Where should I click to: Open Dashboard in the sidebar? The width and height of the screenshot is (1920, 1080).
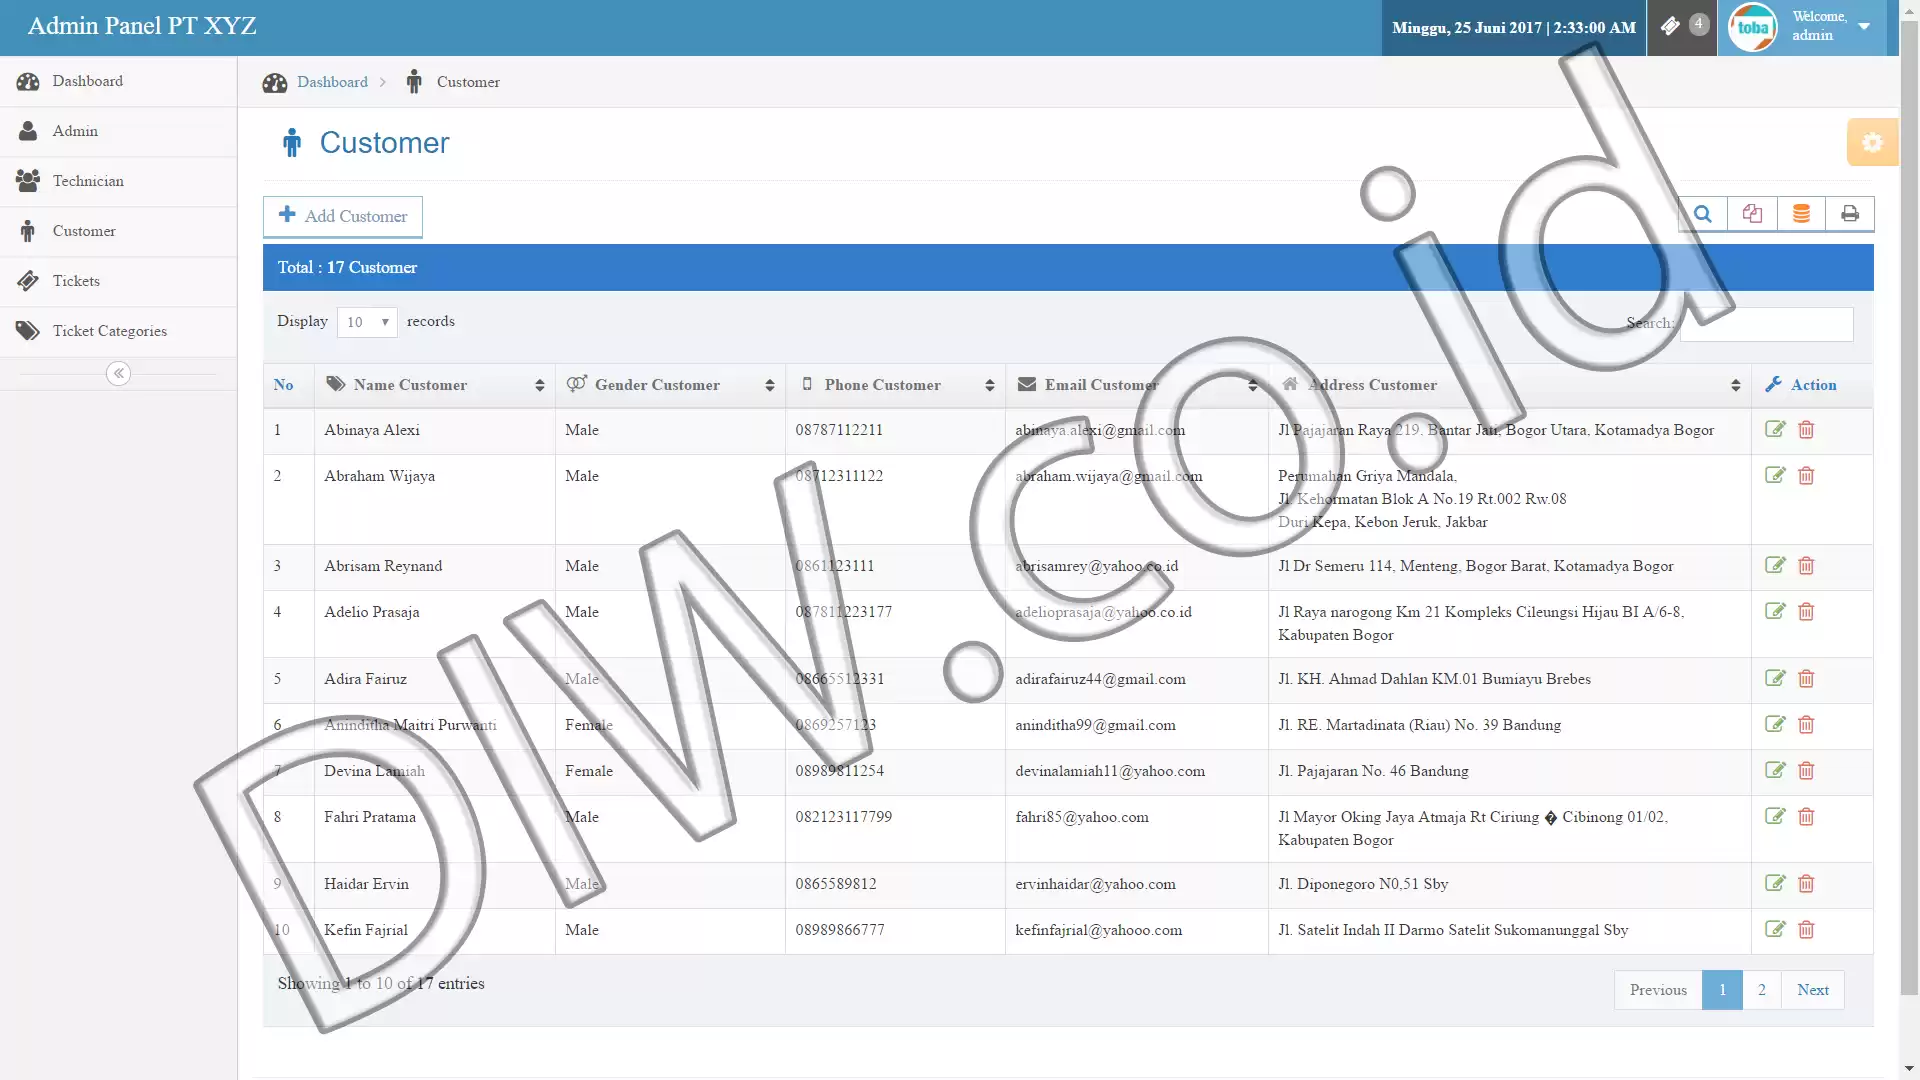118,81
